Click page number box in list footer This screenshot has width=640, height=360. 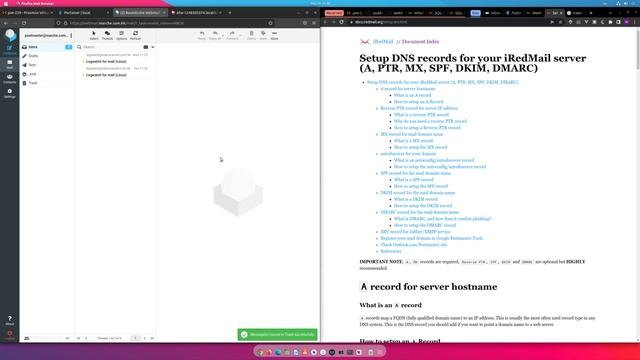135,338
